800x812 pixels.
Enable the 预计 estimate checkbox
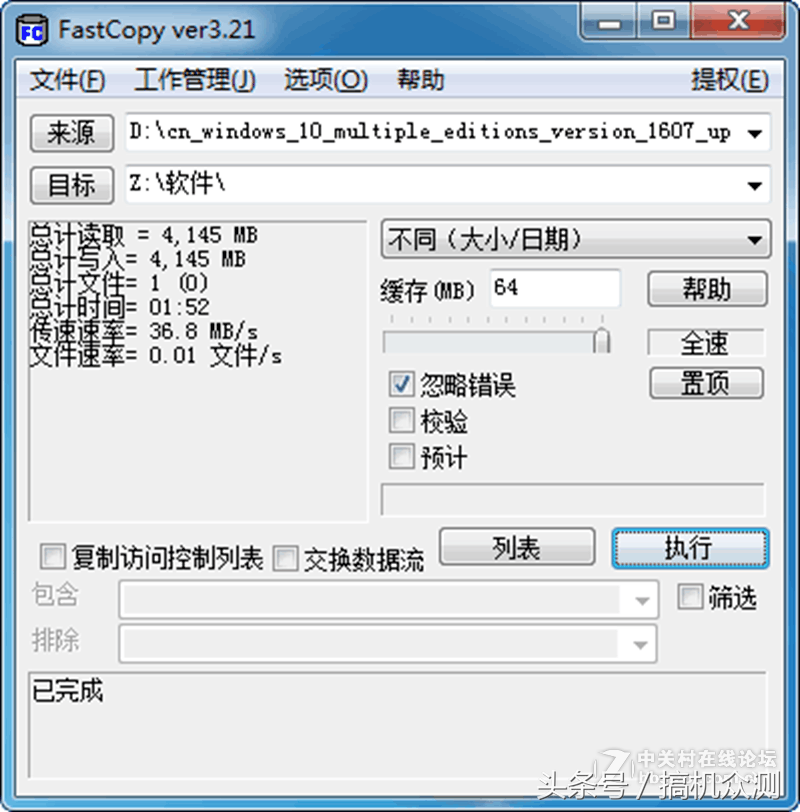click(x=401, y=456)
